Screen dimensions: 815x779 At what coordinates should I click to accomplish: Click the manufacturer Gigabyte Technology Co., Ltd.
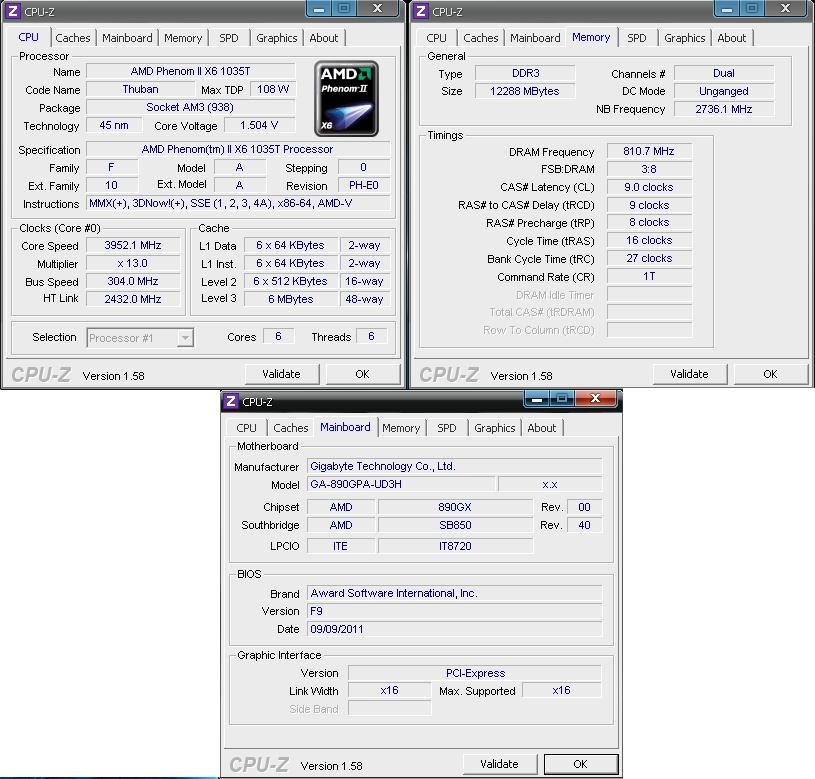[x=455, y=466]
